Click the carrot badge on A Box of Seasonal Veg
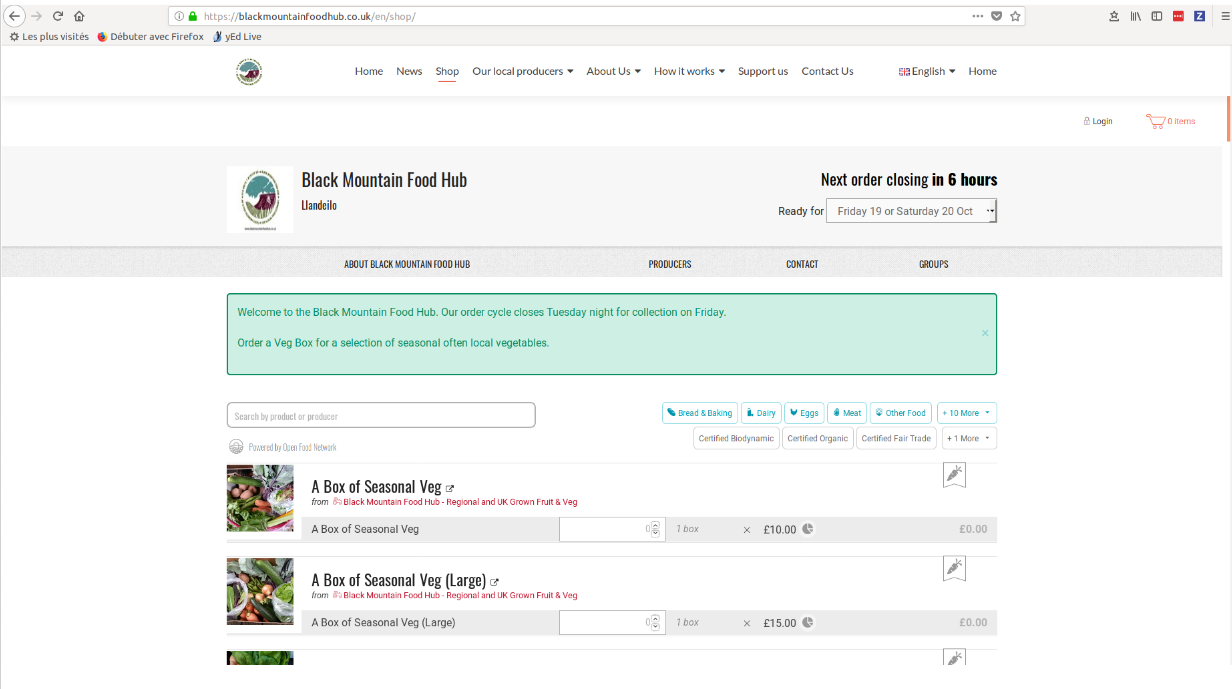This screenshot has height=689, width=1232. pos(954,475)
